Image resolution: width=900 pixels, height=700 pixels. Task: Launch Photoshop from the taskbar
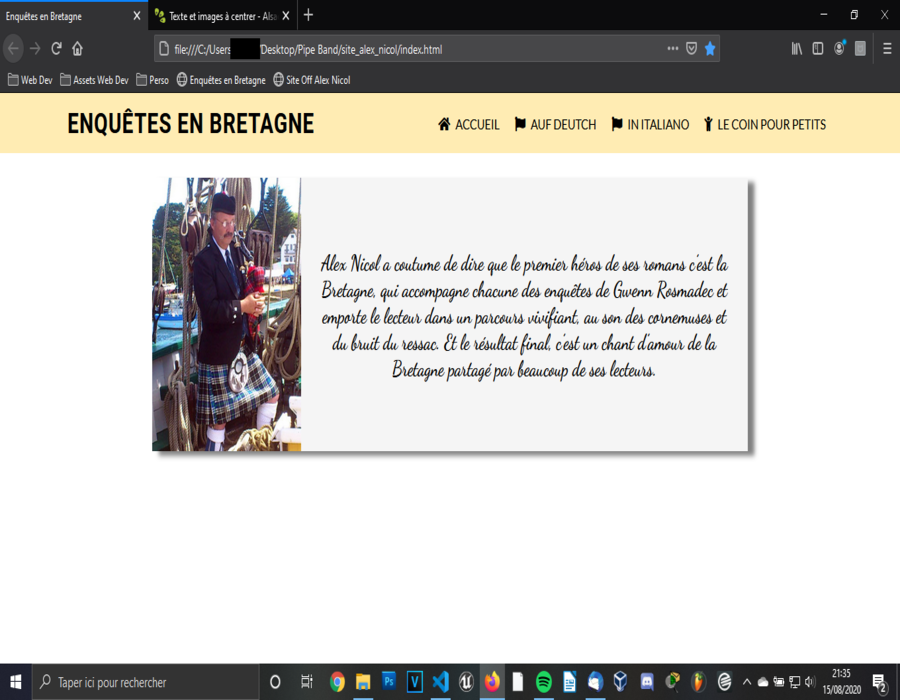click(389, 682)
